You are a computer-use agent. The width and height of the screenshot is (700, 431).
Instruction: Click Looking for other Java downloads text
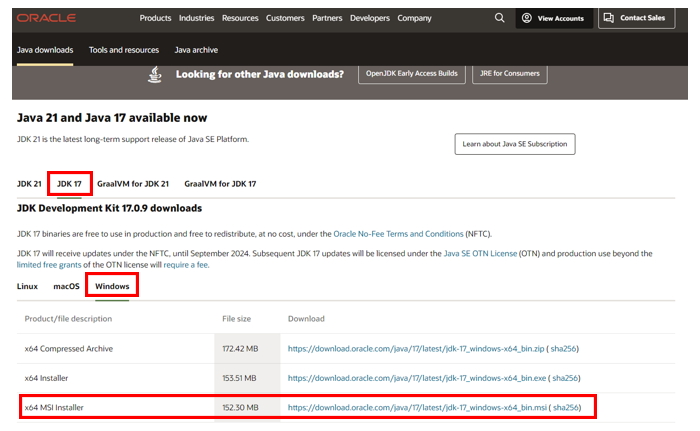click(x=260, y=74)
